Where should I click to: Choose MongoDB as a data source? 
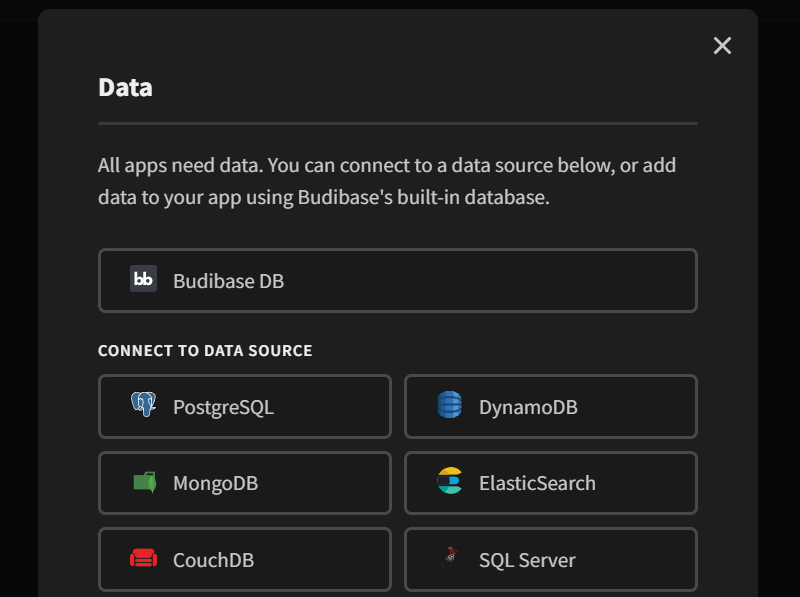tap(244, 483)
